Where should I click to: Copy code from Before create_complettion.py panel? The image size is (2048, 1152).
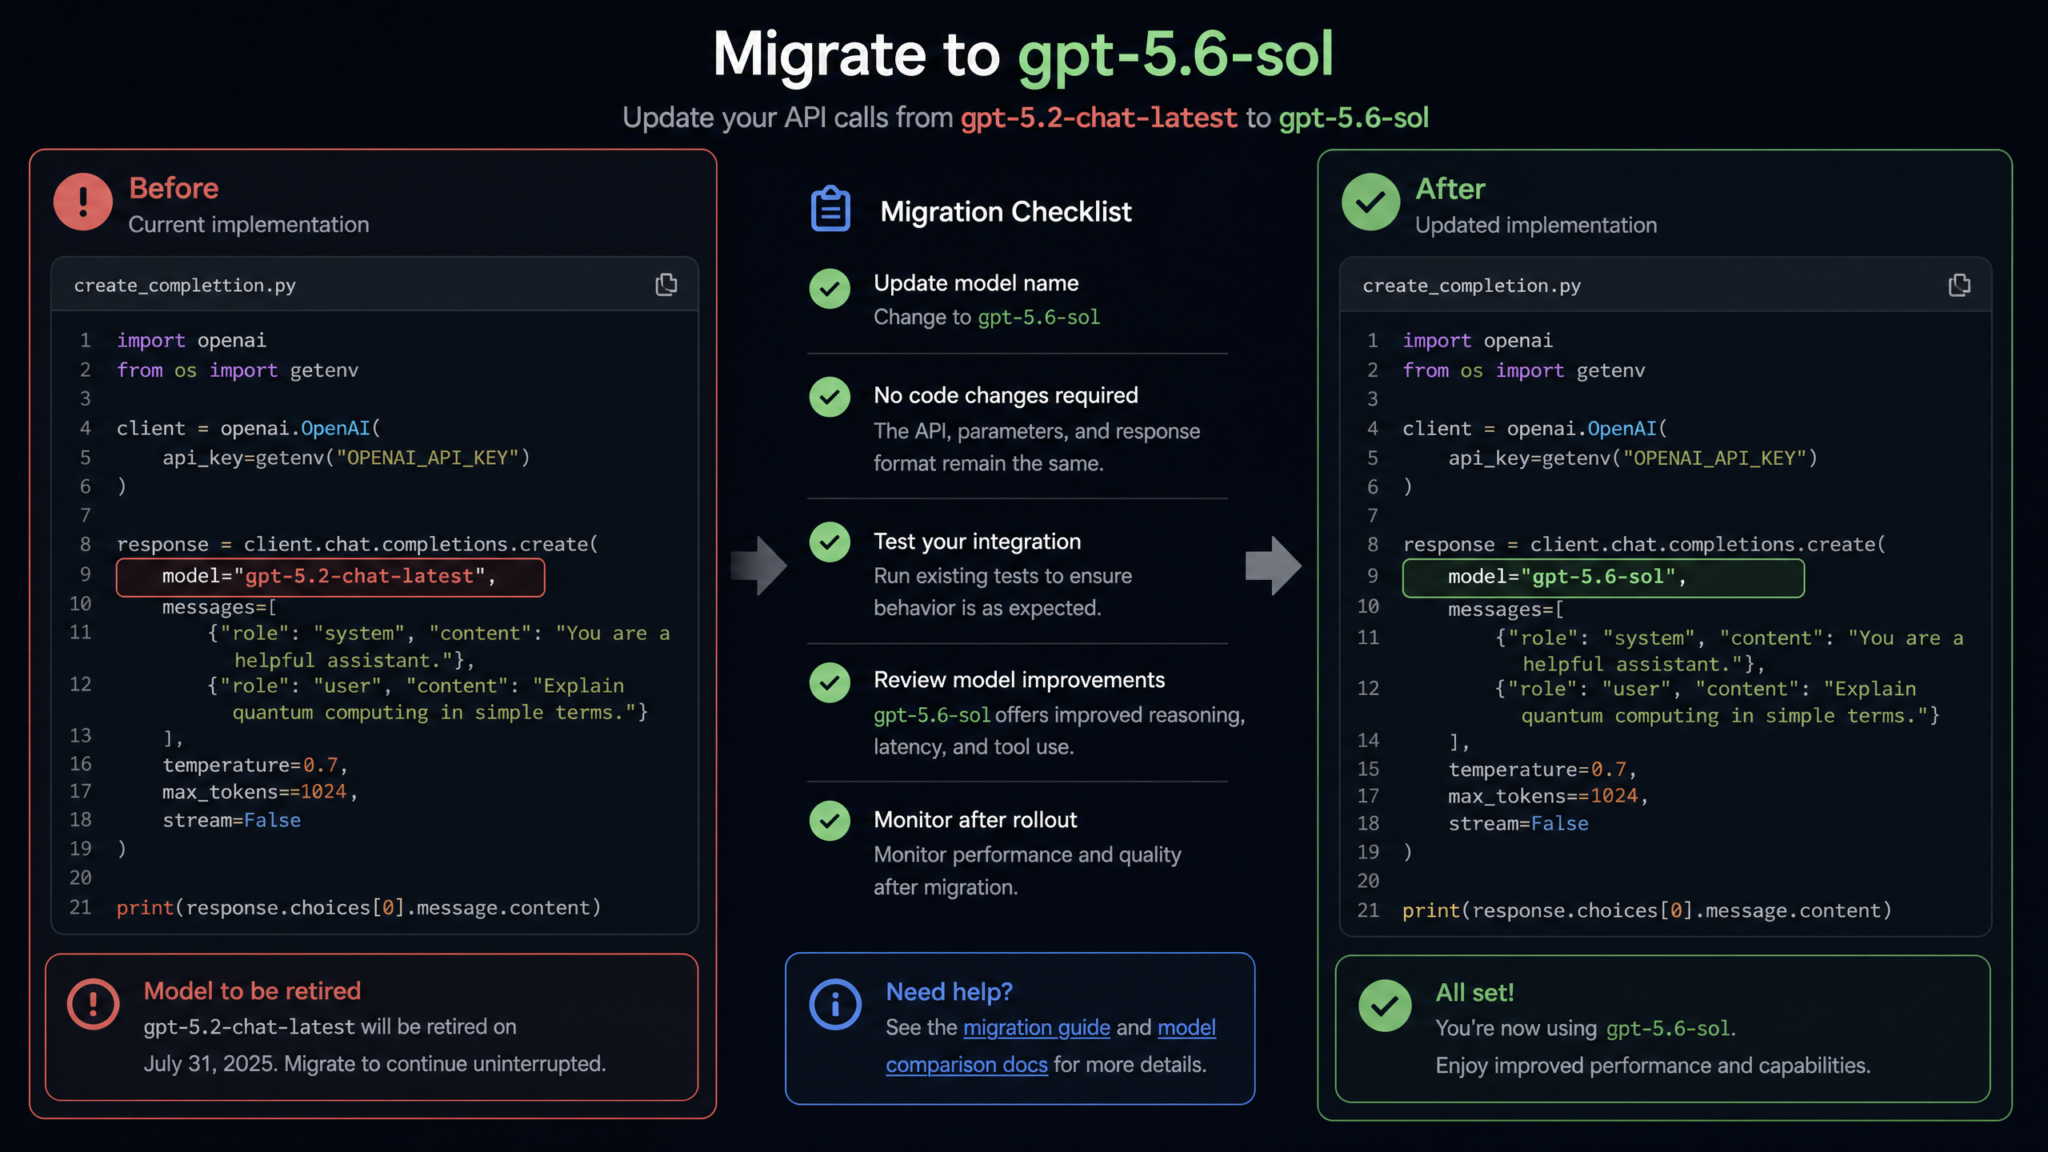[666, 285]
